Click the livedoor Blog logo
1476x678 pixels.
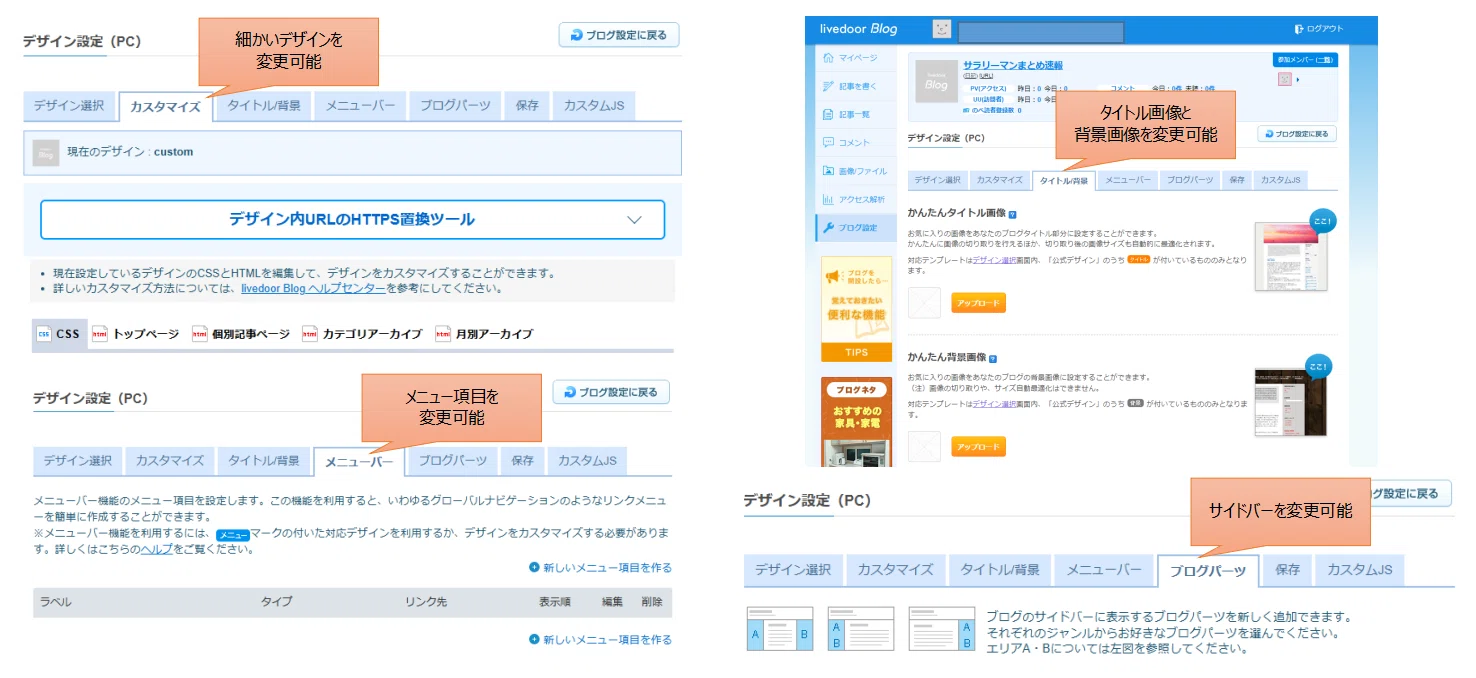(858, 29)
